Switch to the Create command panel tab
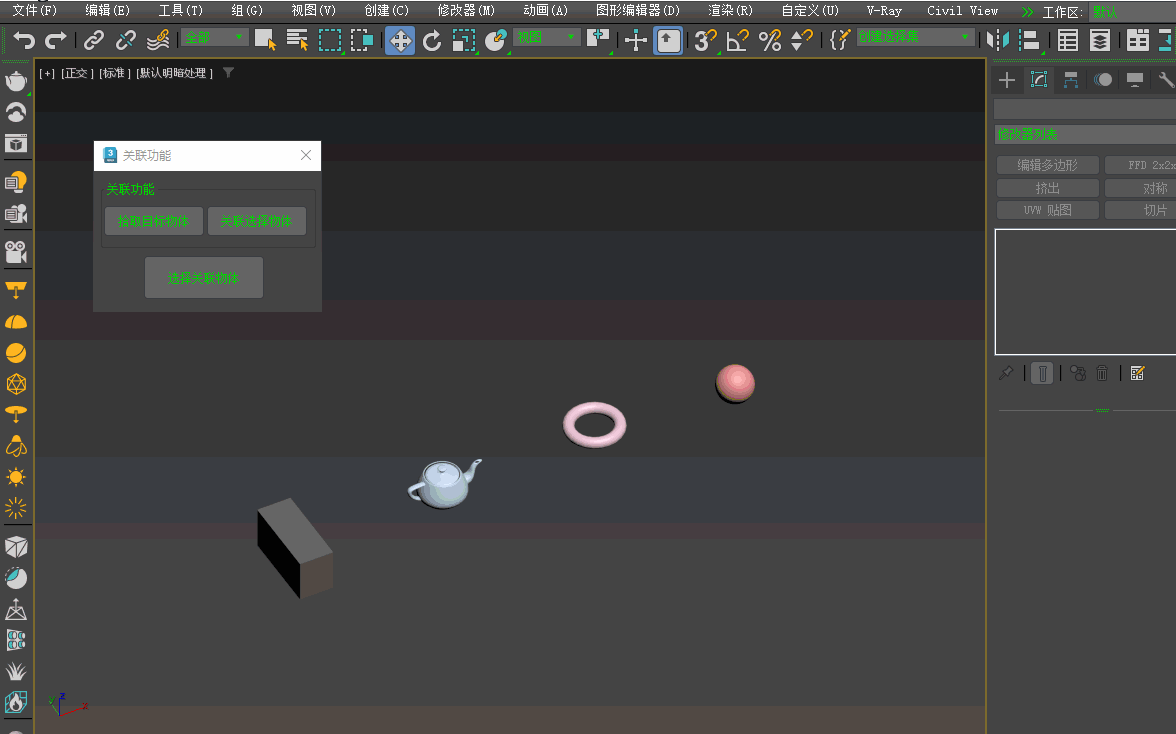 click(x=1007, y=80)
